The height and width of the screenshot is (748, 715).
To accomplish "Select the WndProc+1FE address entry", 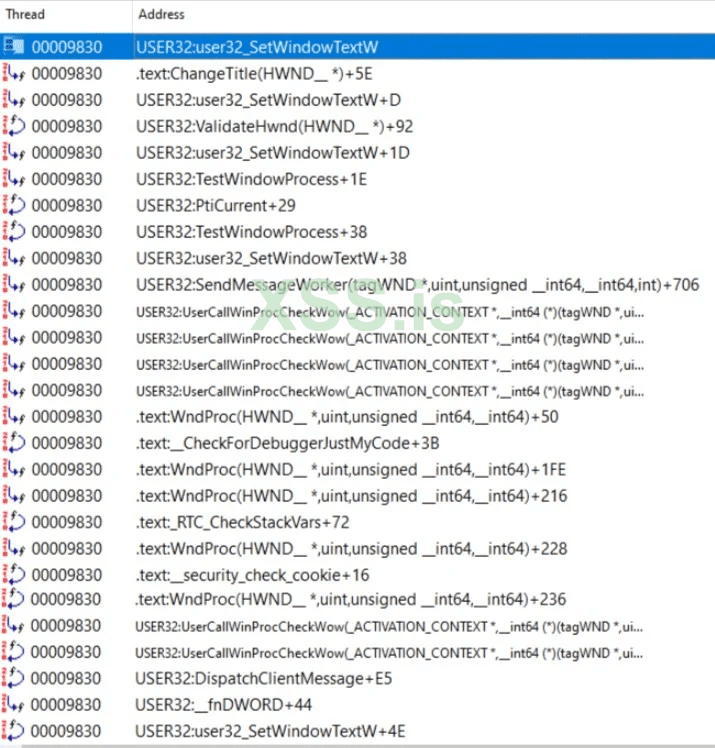I will pyautogui.click(x=351, y=469).
